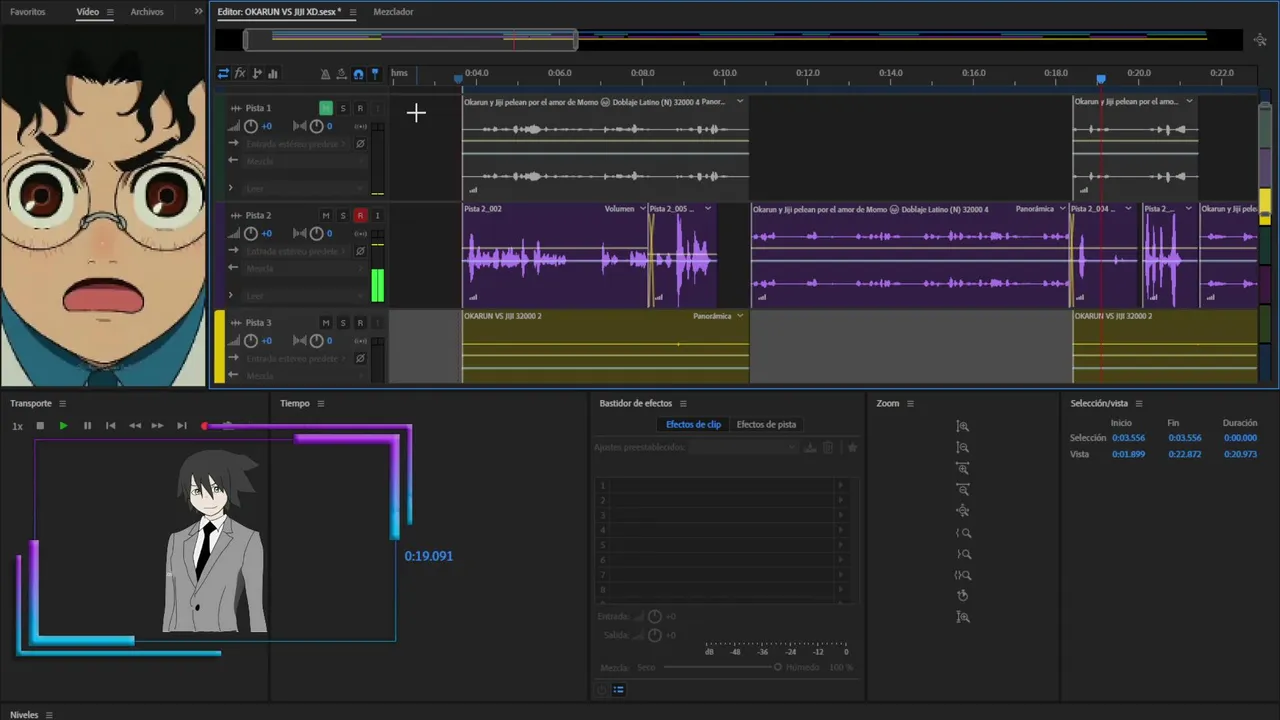Pause playback in Transporte panel
Screen dimensions: 1280x720
(87, 426)
